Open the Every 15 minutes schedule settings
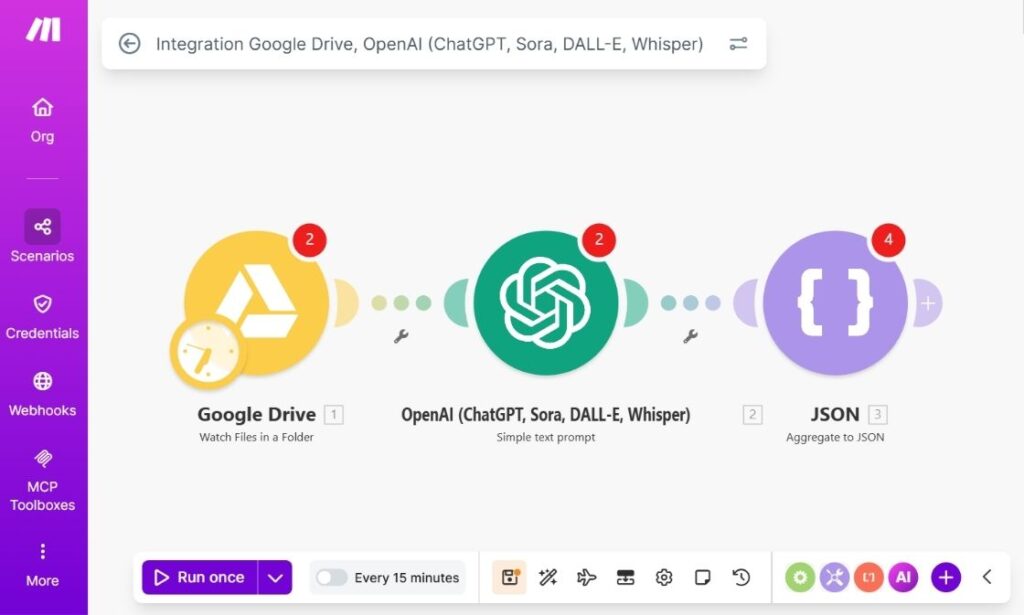The width and height of the screenshot is (1024, 615). (x=407, y=578)
